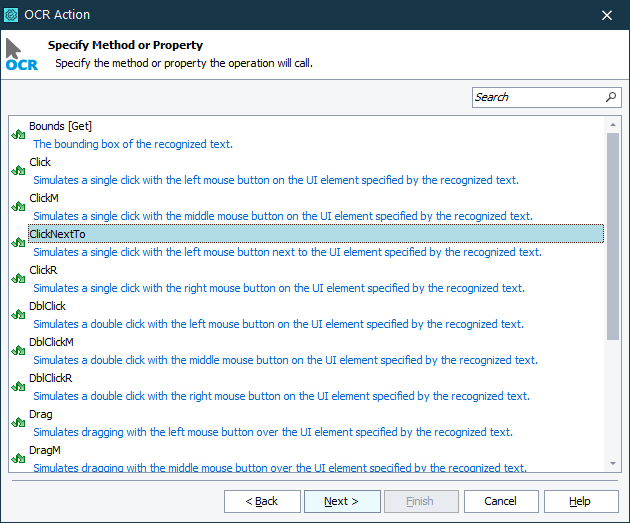The height and width of the screenshot is (523, 630).
Task: Click the icon beside the ClickR method
Action: pos(18,278)
